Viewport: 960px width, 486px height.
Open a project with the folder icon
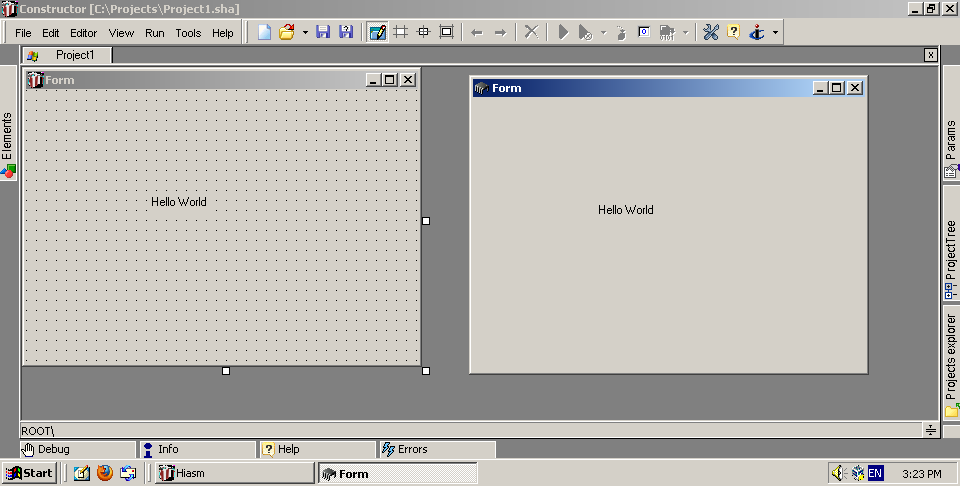click(287, 32)
